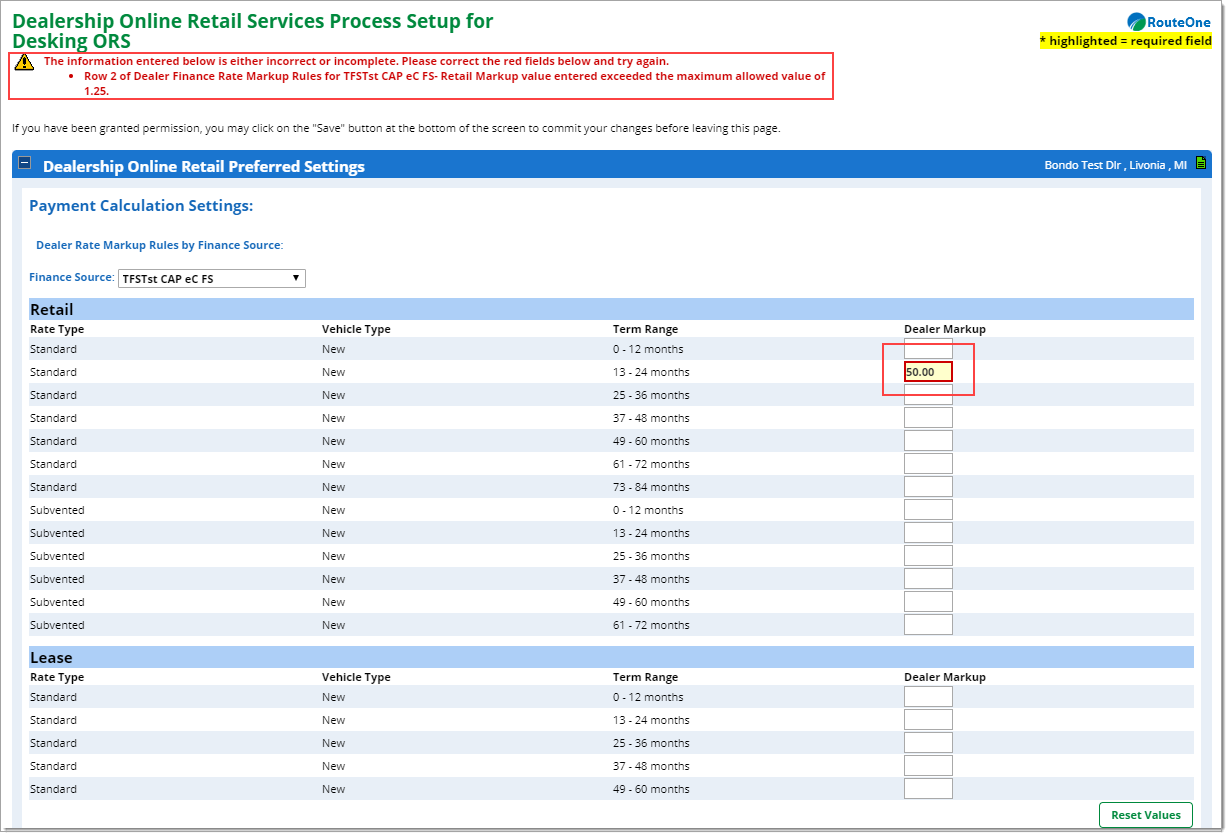Collapse the Dealership Online Retail Preferred Settings section
Viewport: 1229px width, 839px height.
[x=25, y=163]
